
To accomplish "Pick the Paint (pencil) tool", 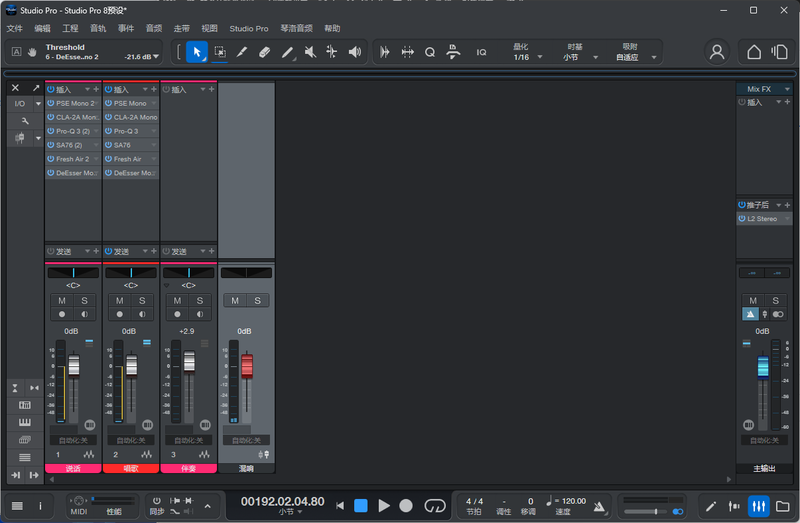I will (242, 52).
